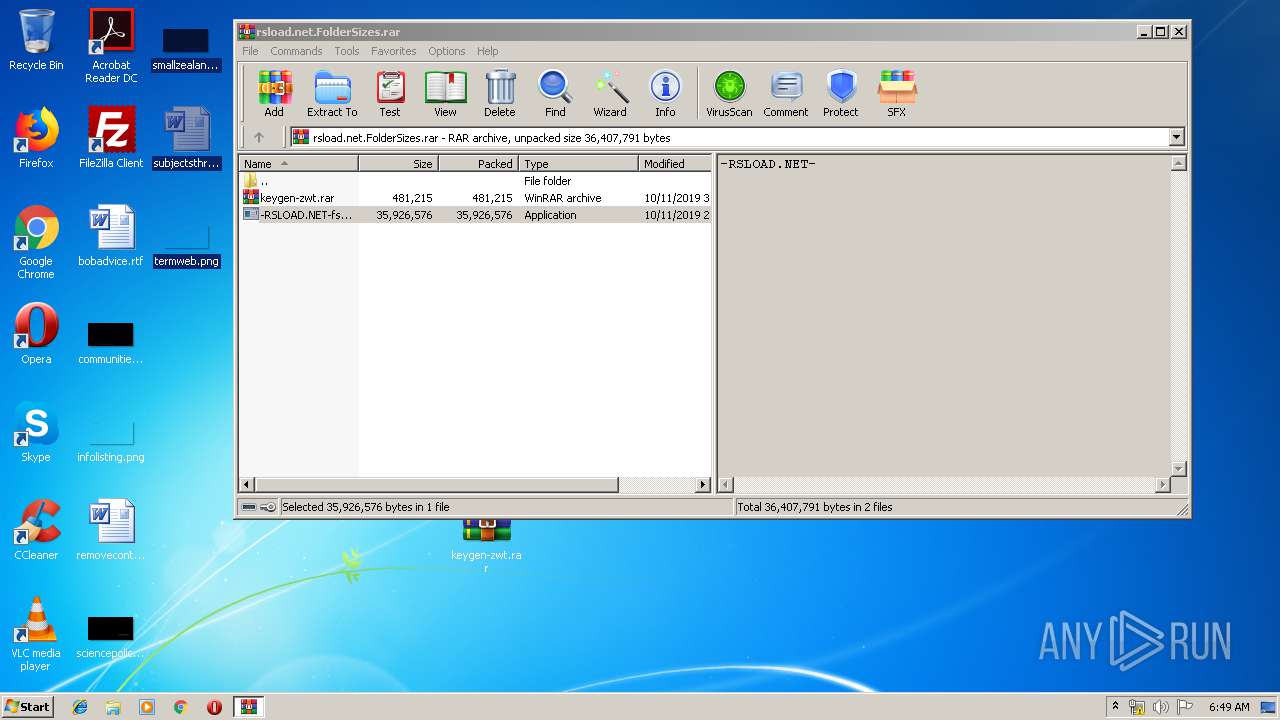Sort by the Packed column header
This screenshot has height=720, width=1280.
pyautogui.click(x=478, y=163)
